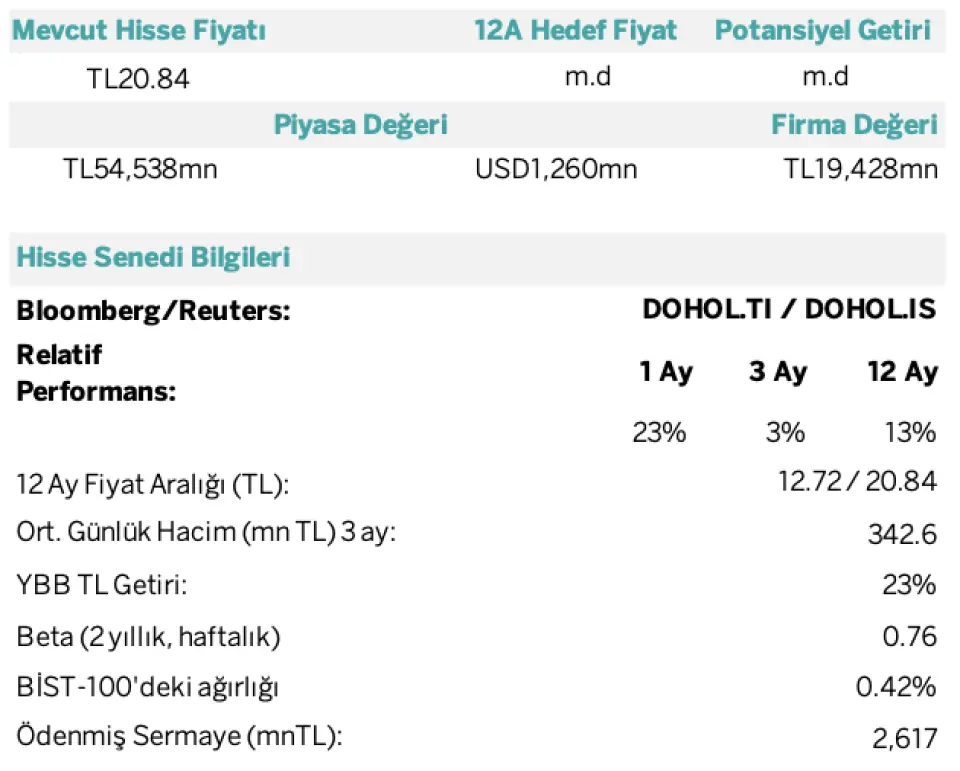Click the 1 Ay column header
This screenshot has height=771, width=960.
(x=666, y=372)
